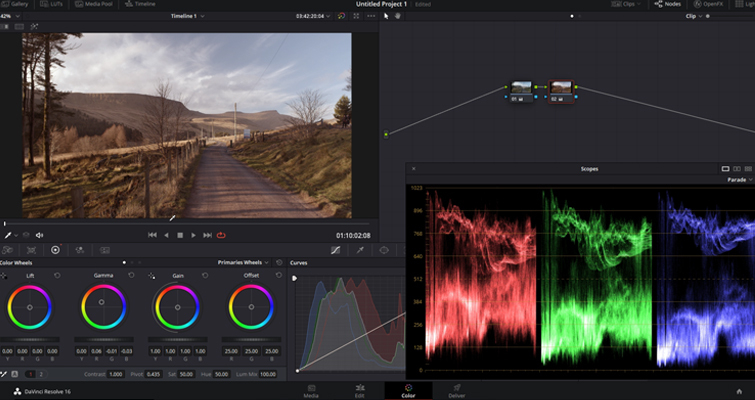Open the Primaries Wheels dropdown
755x400 pixels.
click(x=243, y=262)
